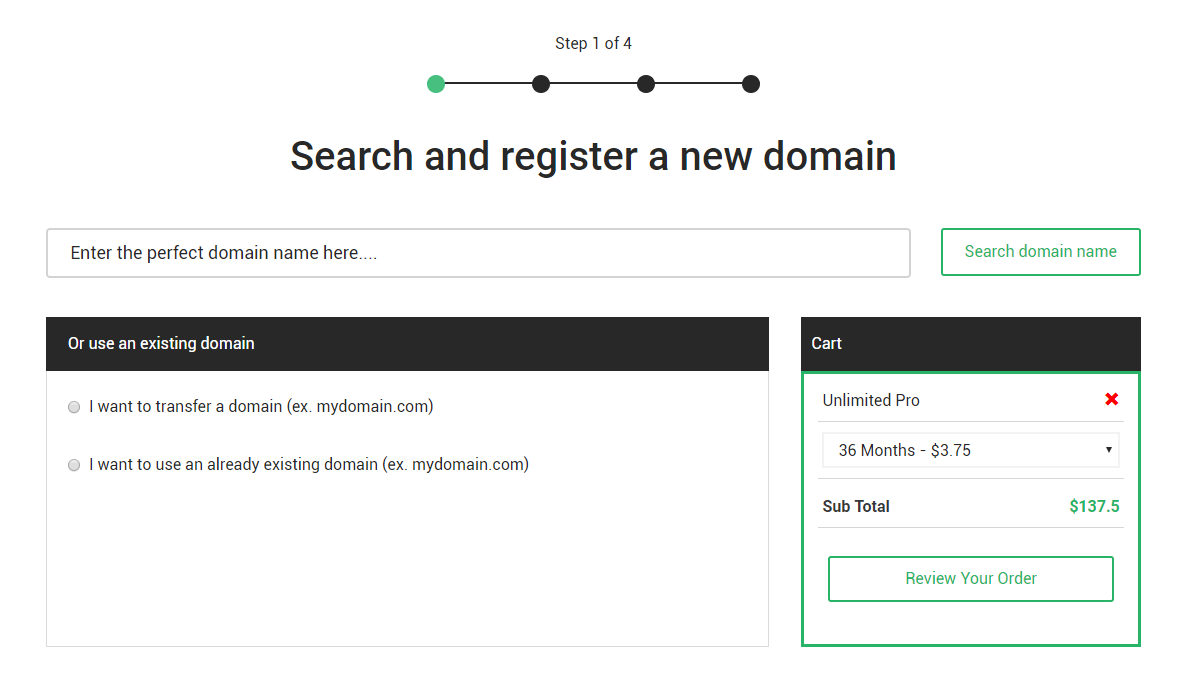Click the third step indicator dot

pyautogui.click(x=646, y=84)
